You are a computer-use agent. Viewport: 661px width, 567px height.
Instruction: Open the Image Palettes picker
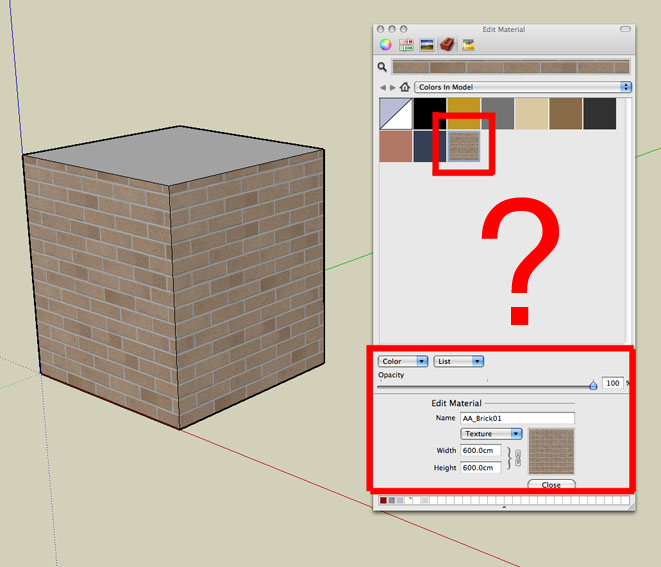pyautogui.click(x=427, y=45)
